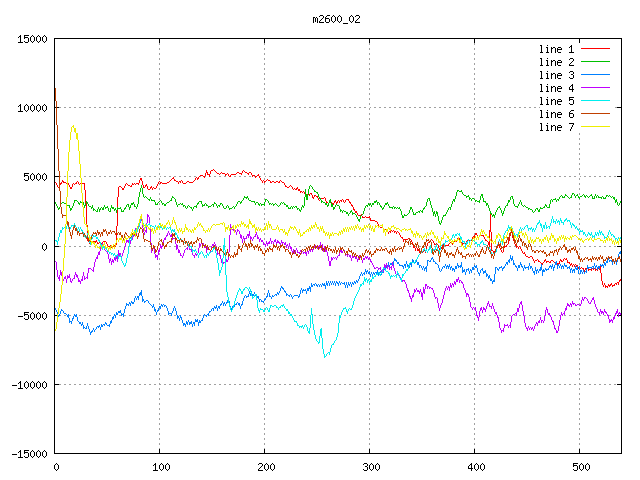Select the "line 1" legend label
The image size is (640, 480).
coord(556,49)
